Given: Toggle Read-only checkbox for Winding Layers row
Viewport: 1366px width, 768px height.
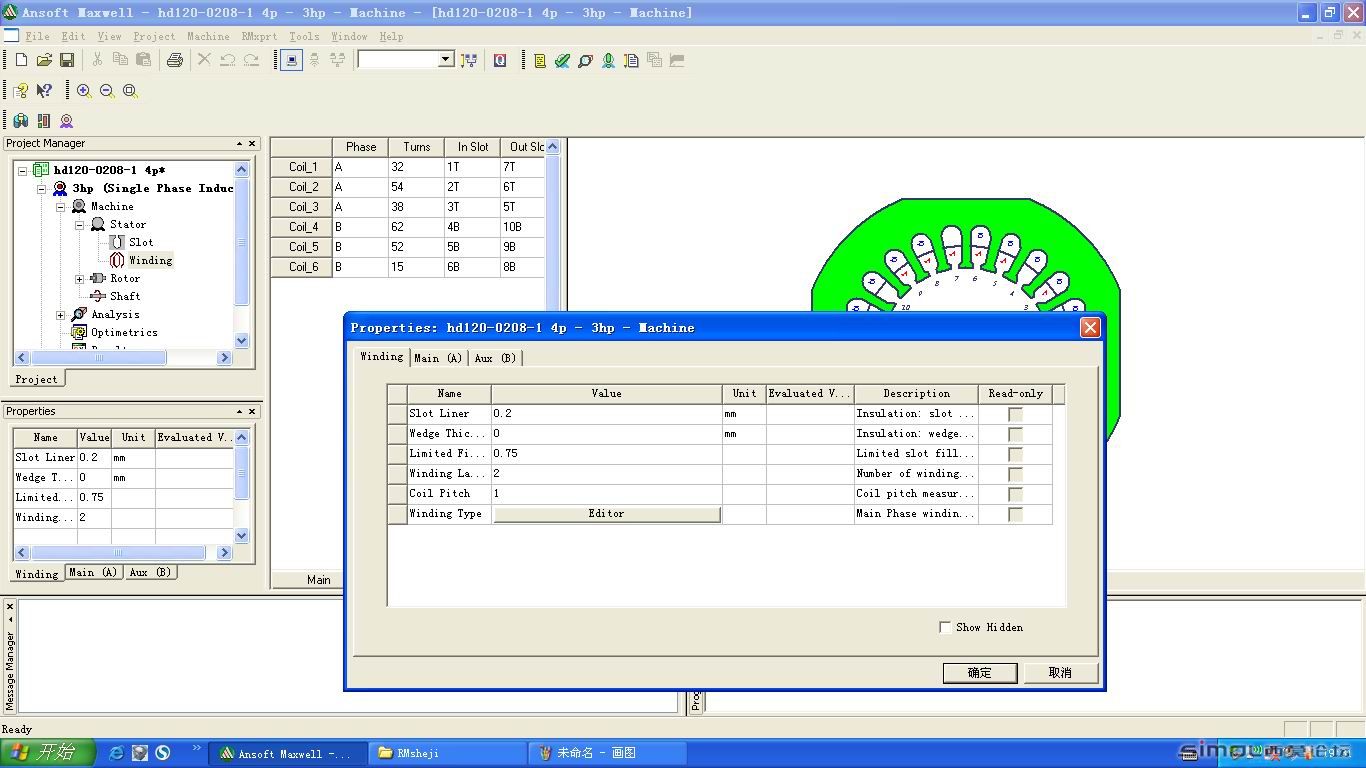Looking at the screenshot, I should [x=1015, y=474].
